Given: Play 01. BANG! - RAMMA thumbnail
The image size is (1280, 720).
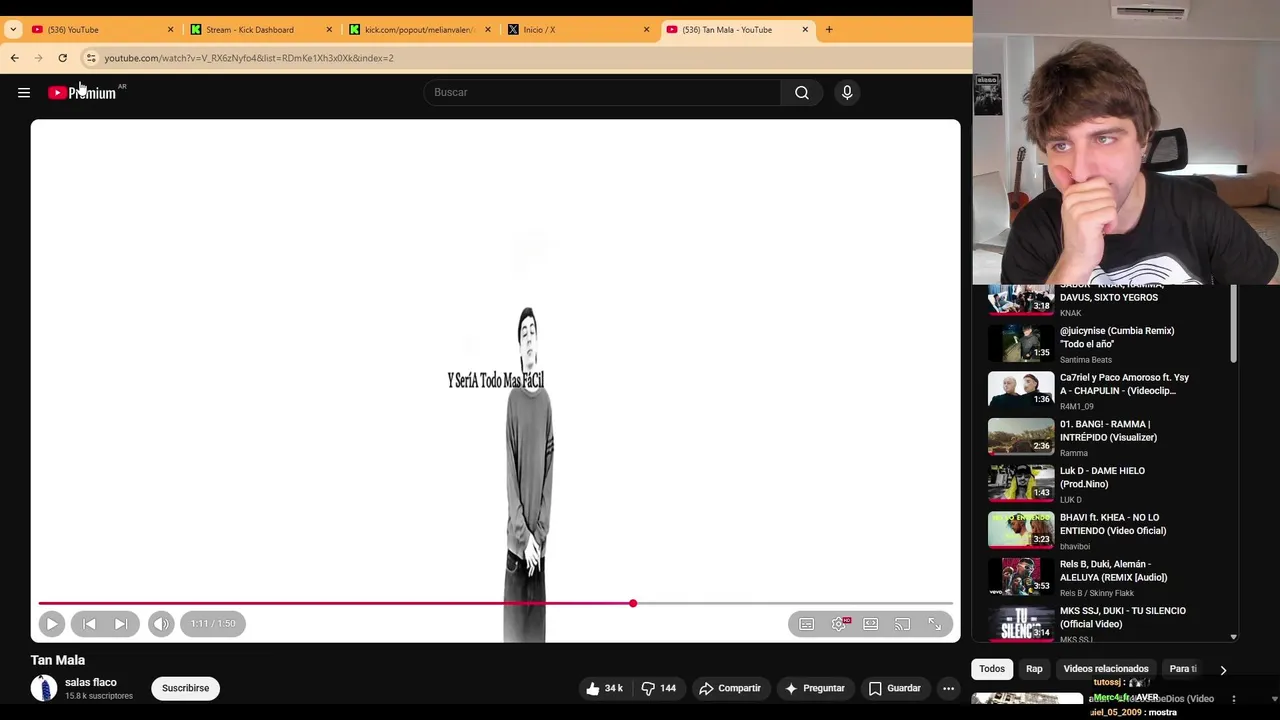Looking at the screenshot, I should (1021, 436).
